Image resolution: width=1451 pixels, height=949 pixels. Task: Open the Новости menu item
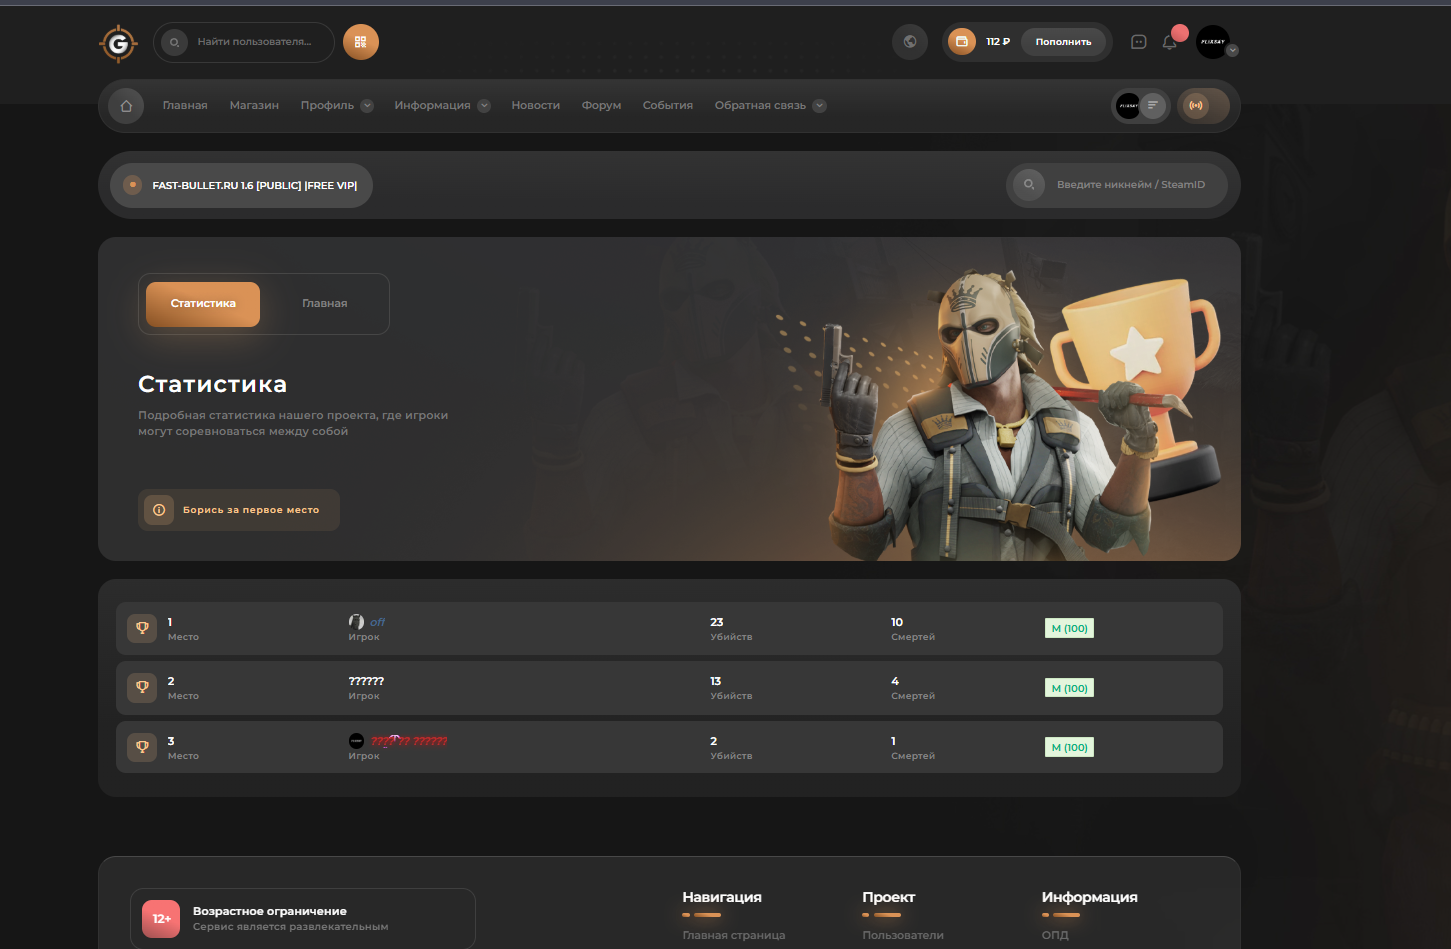pyautogui.click(x=536, y=105)
